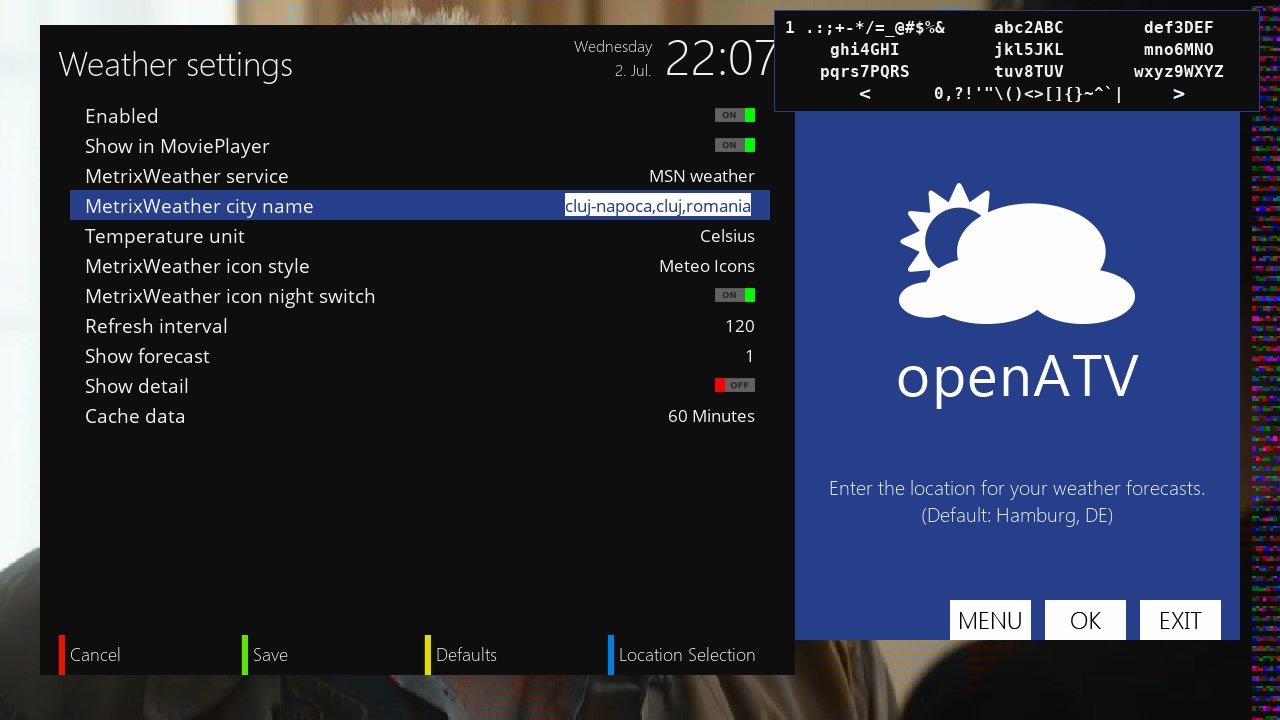
Task: Toggle Show in MoviePlayer switch
Action: coord(734,146)
